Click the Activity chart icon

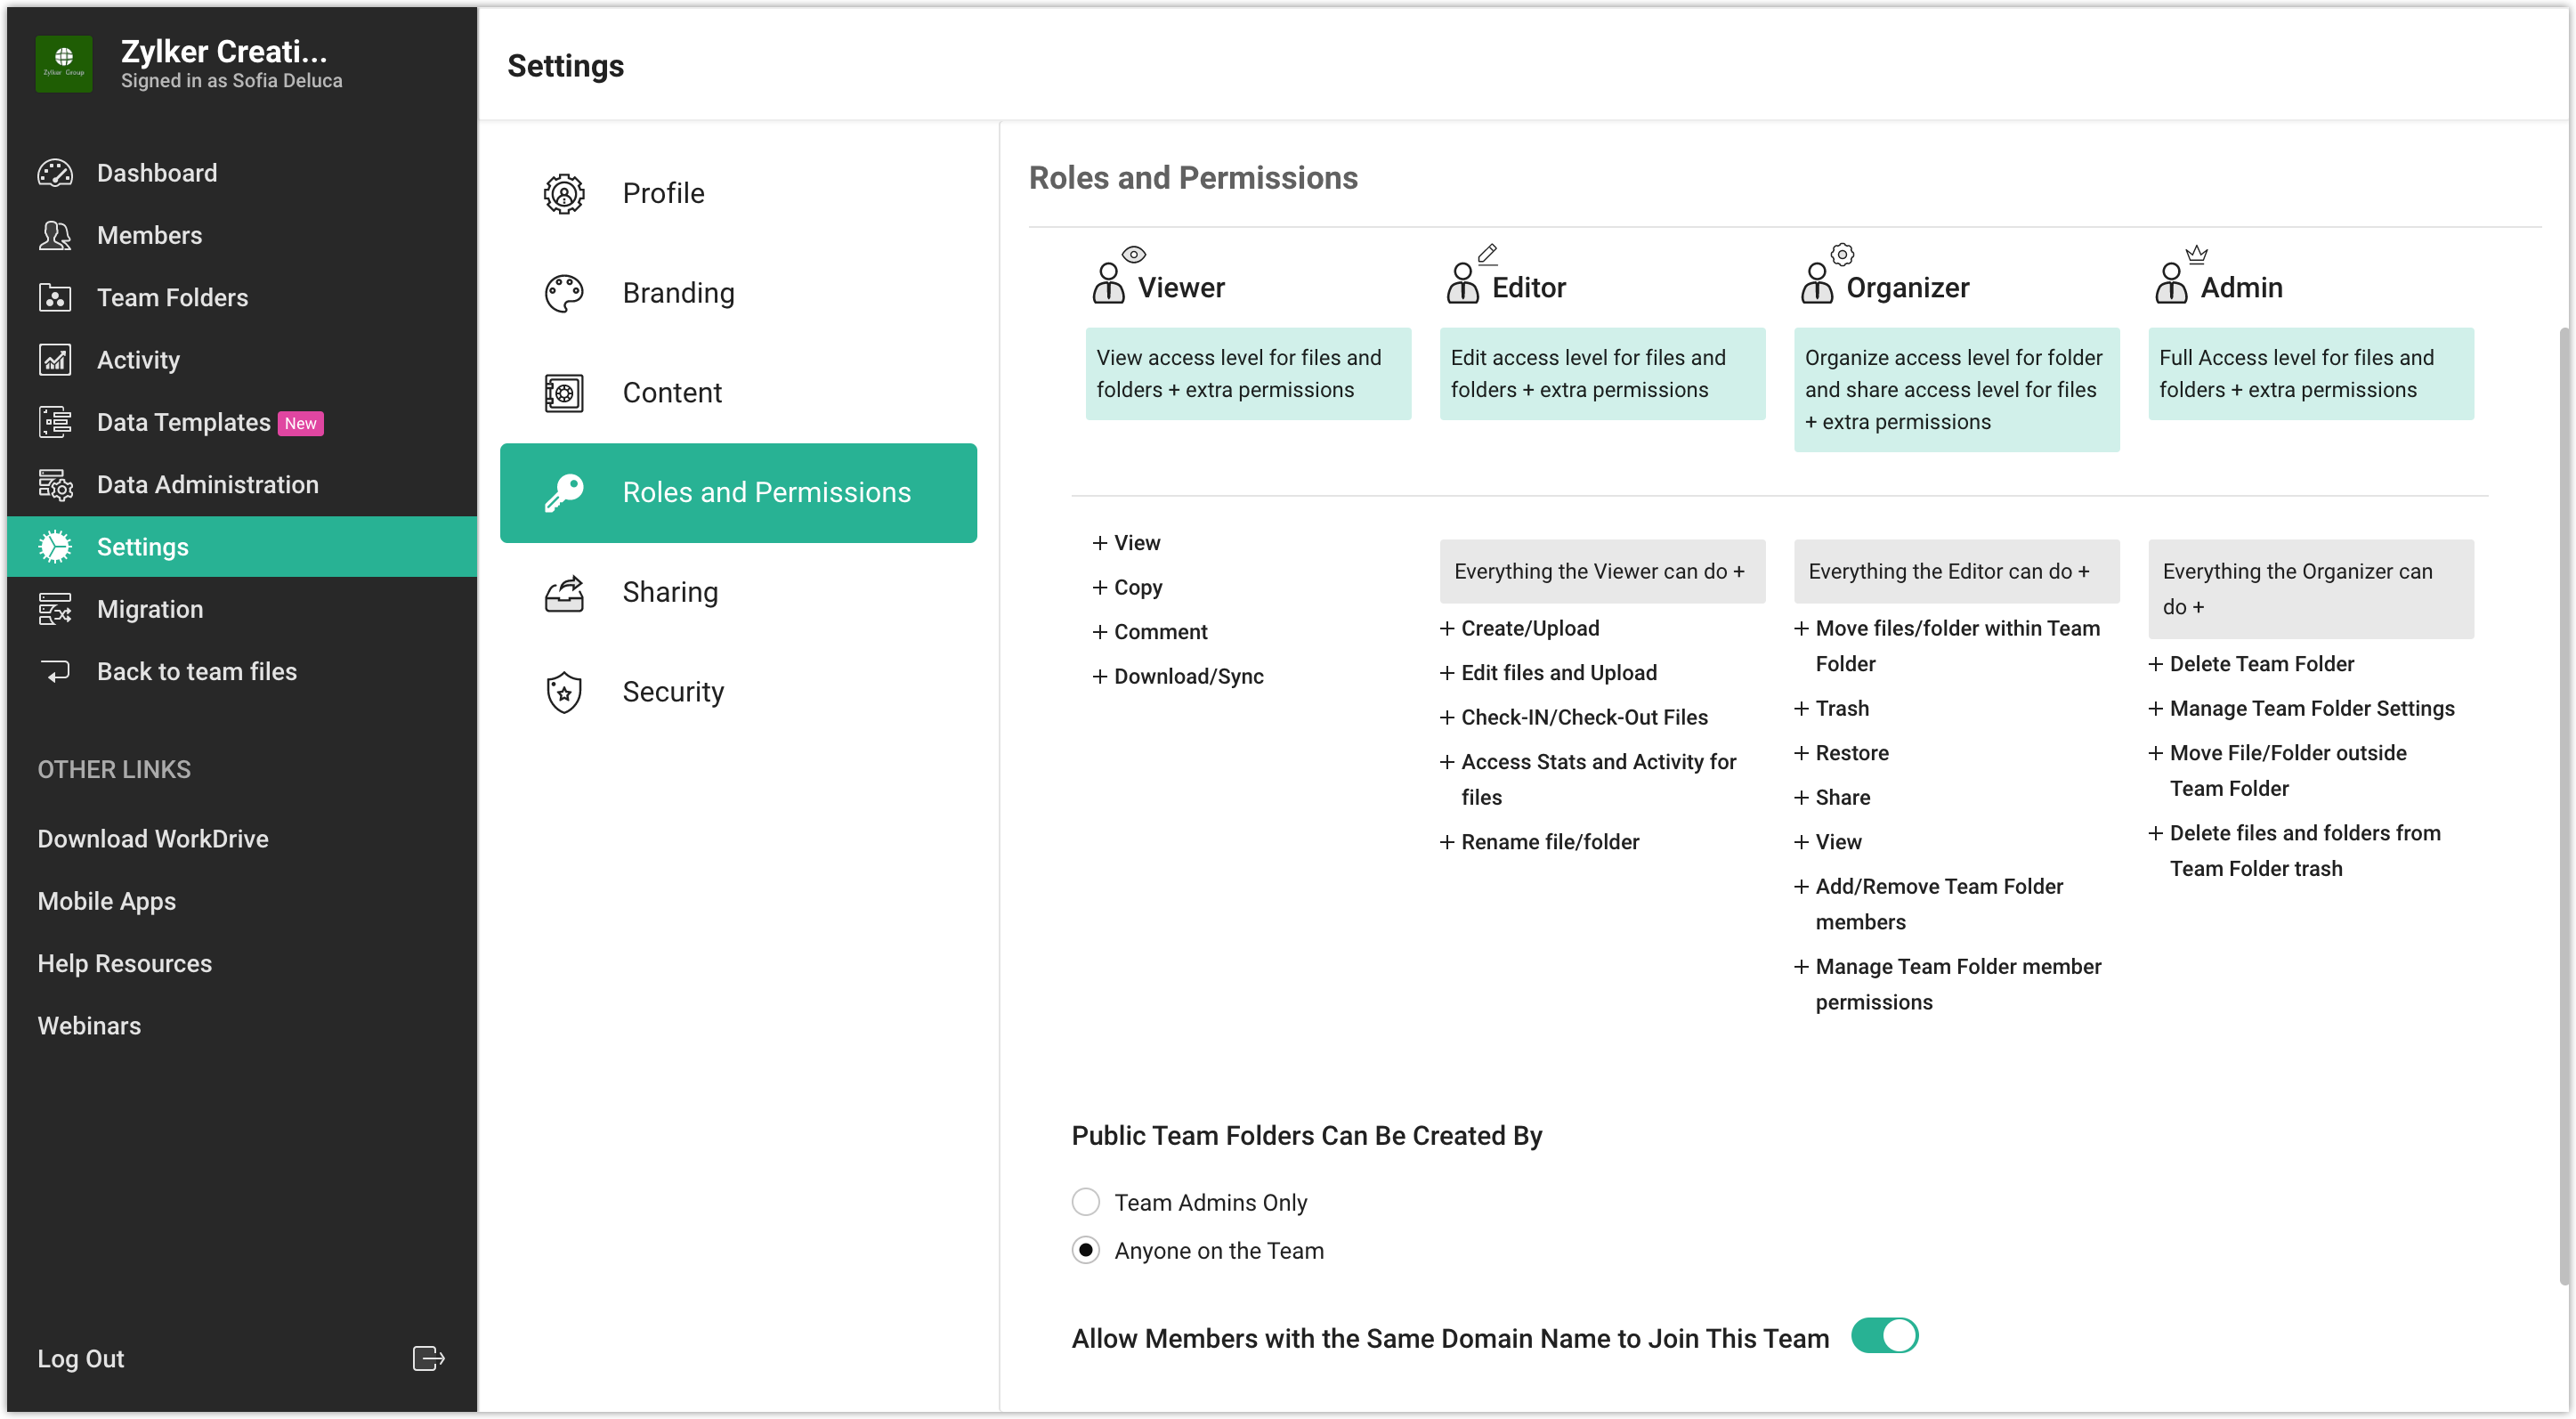[55, 360]
